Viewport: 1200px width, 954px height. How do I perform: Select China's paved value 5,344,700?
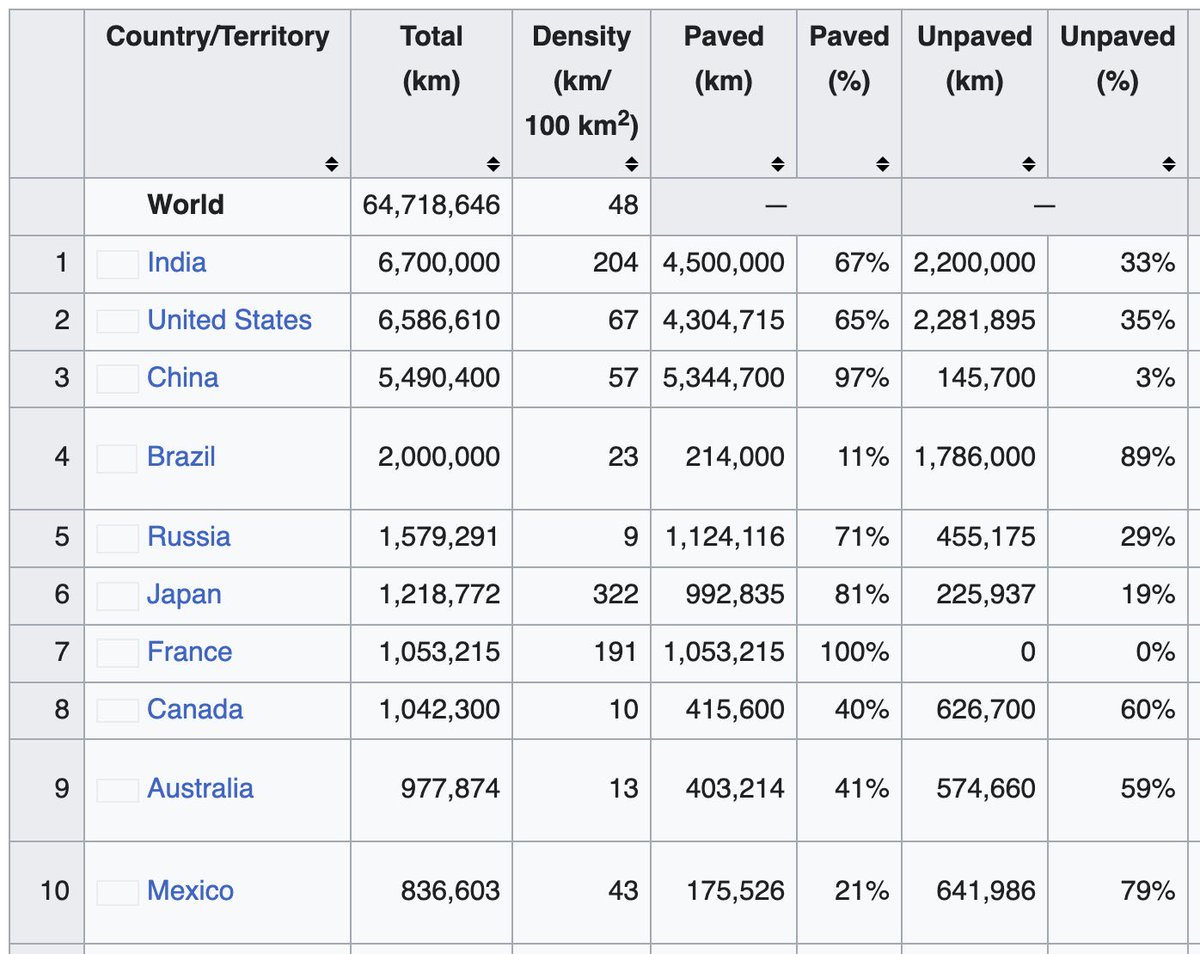[x=724, y=378]
